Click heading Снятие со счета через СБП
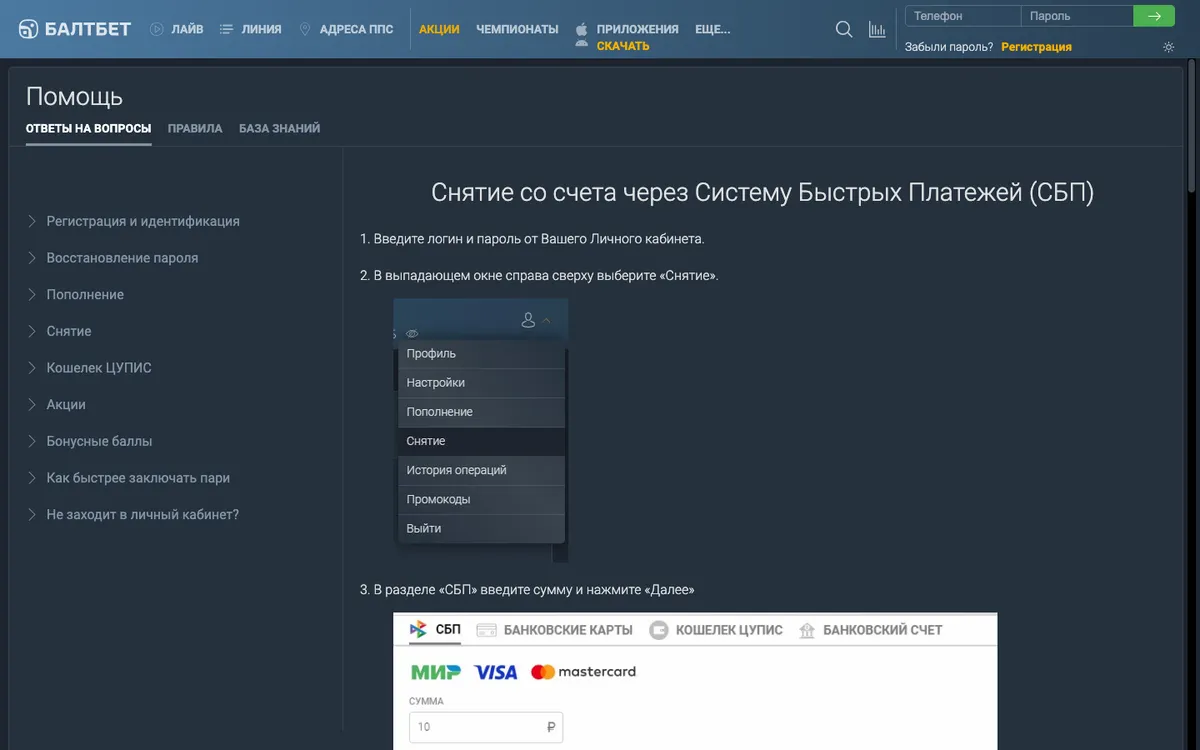 coord(762,192)
